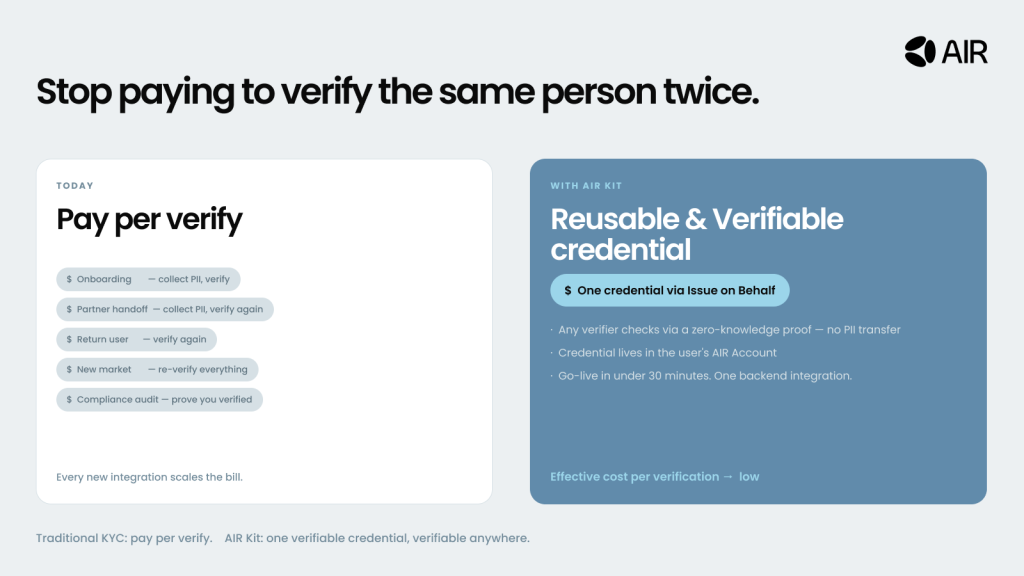Select the Onboarding collect PII pill
Image resolution: width=1024 pixels, height=576 pixels.
click(149, 280)
